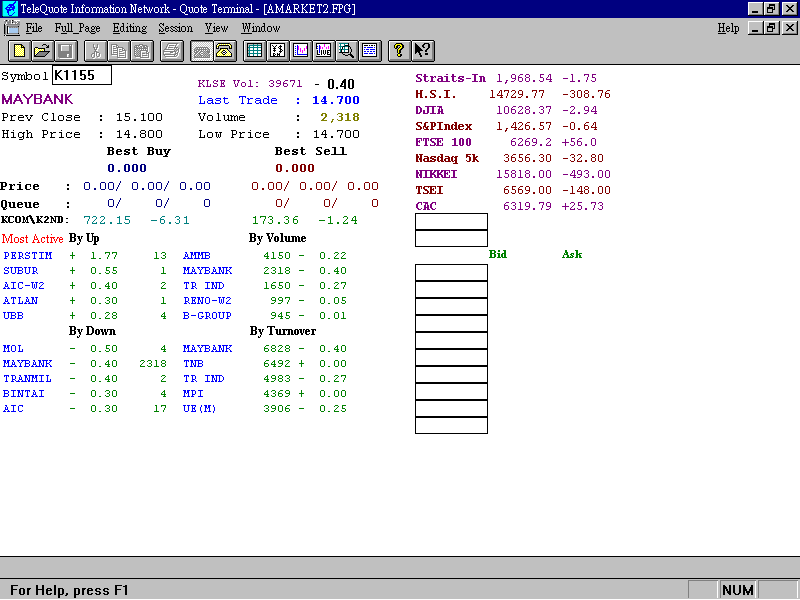
Task: Click the TeleQuote application icon in title bar
Action: 10,9
